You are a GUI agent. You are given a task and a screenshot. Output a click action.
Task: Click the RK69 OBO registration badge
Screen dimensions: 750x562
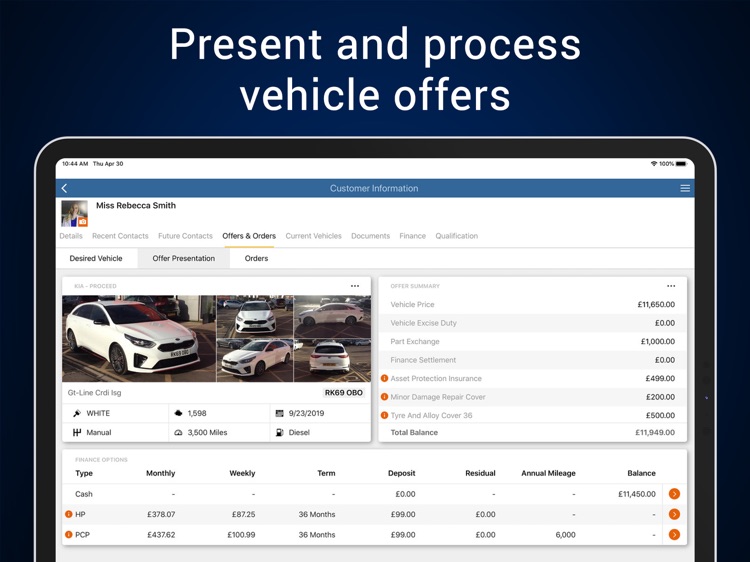click(343, 393)
